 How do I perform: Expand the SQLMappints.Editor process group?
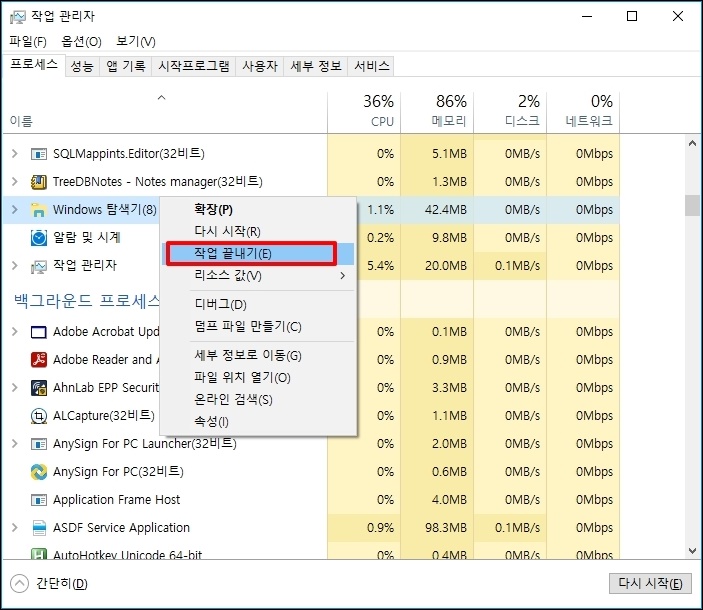click(15, 154)
